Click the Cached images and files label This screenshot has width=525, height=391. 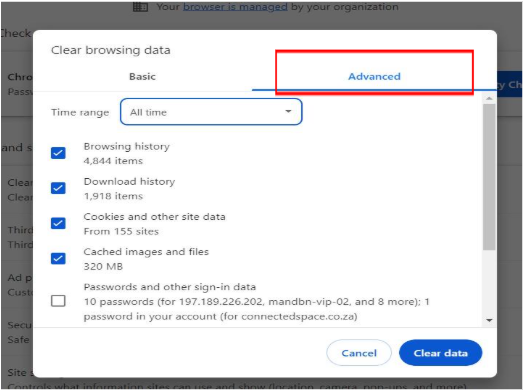coord(146,252)
